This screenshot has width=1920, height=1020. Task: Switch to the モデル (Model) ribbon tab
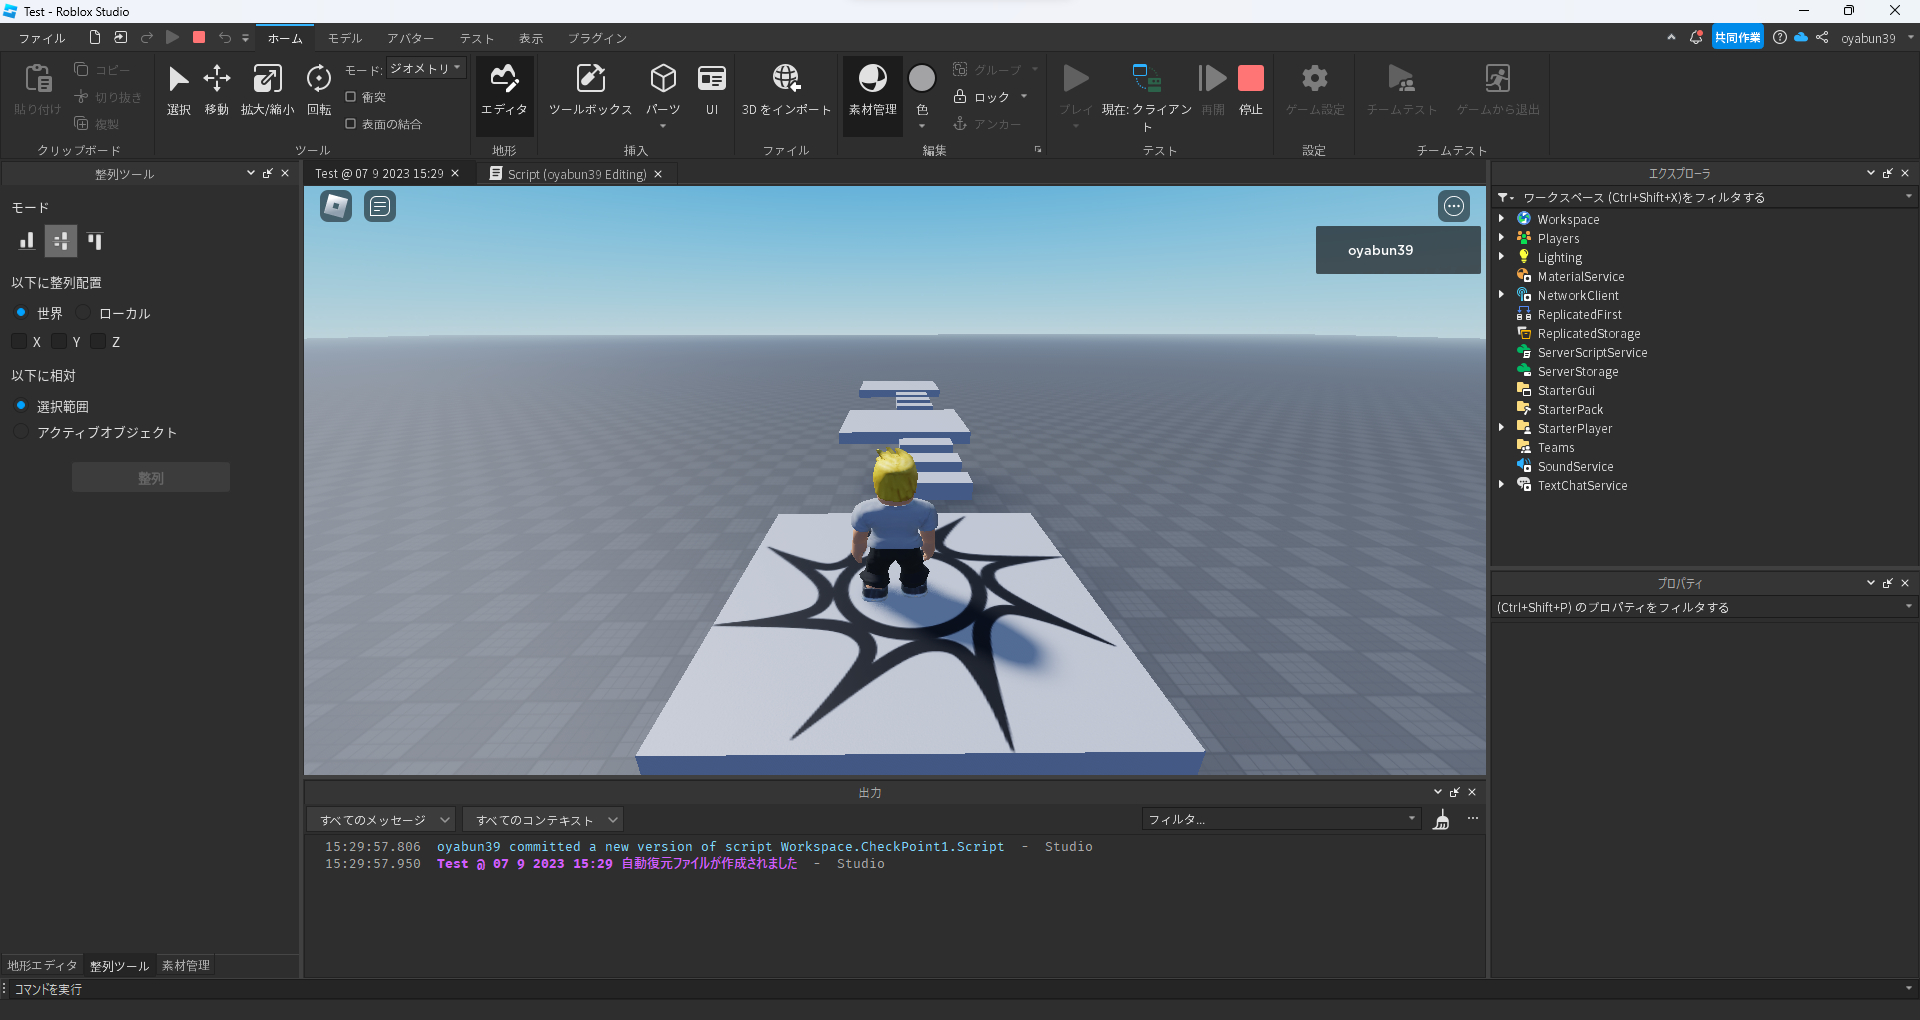point(345,38)
